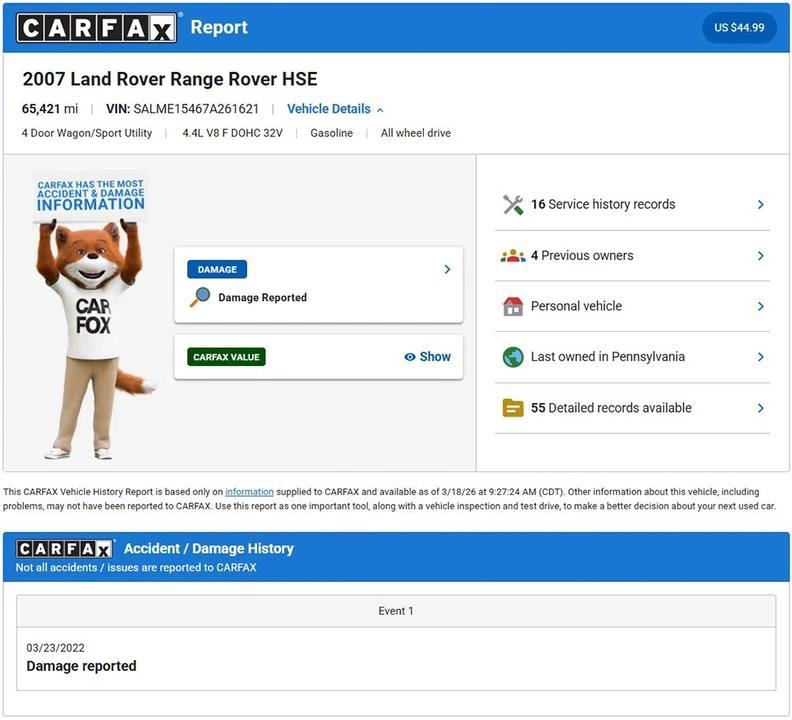Click the Event 1 header
792x720 pixels.
(x=397, y=611)
